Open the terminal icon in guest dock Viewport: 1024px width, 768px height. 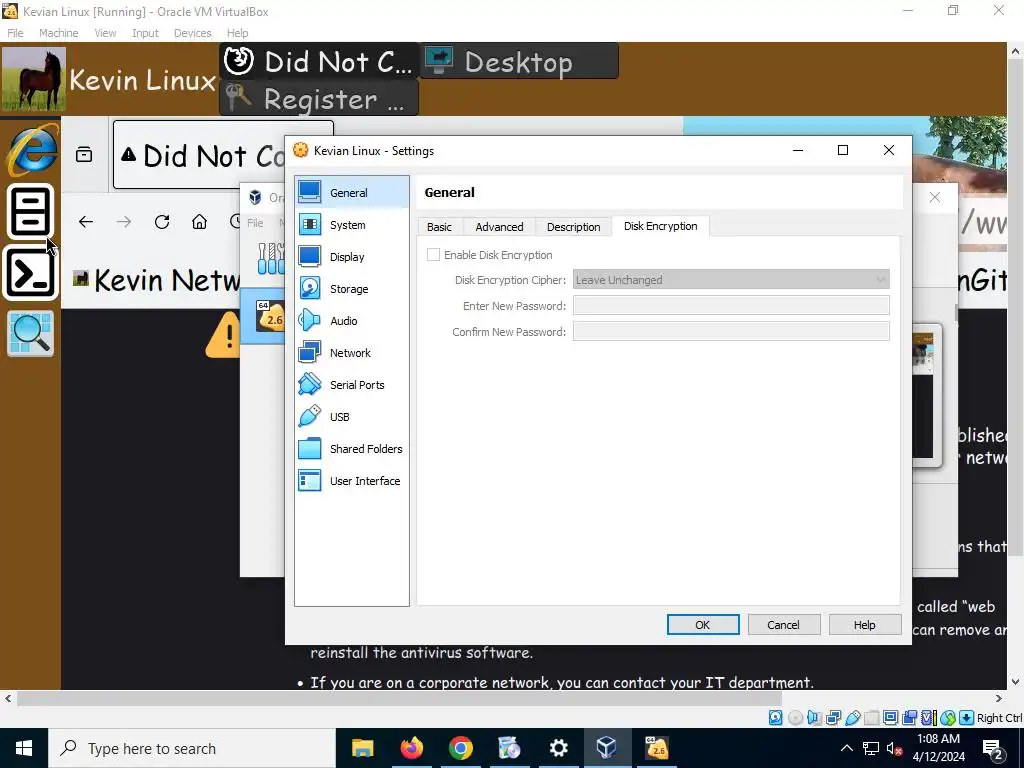pos(30,274)
